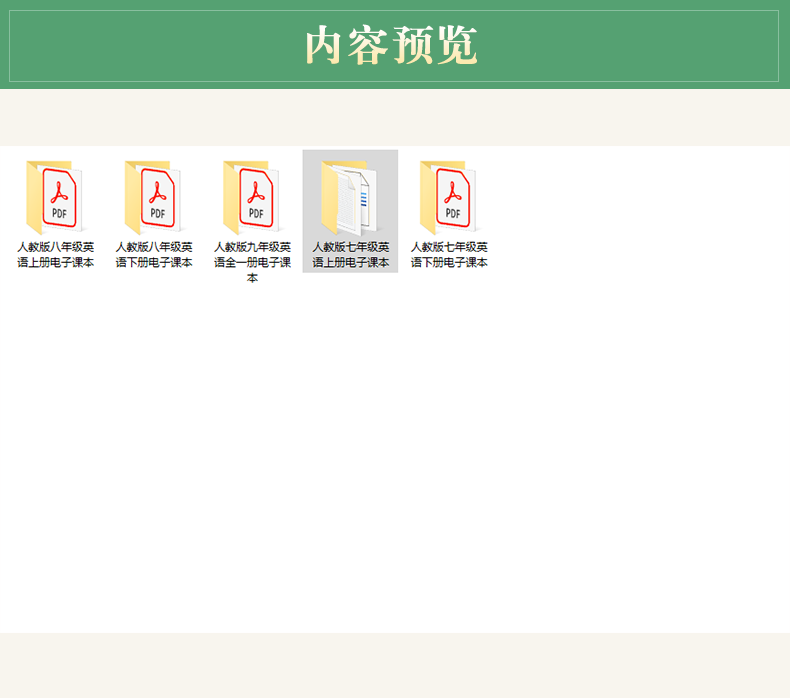Select the label text 人教版九年级英语全一册电子课本
The width and height of the screenshot is (790, 698).
tap(252, 262)
